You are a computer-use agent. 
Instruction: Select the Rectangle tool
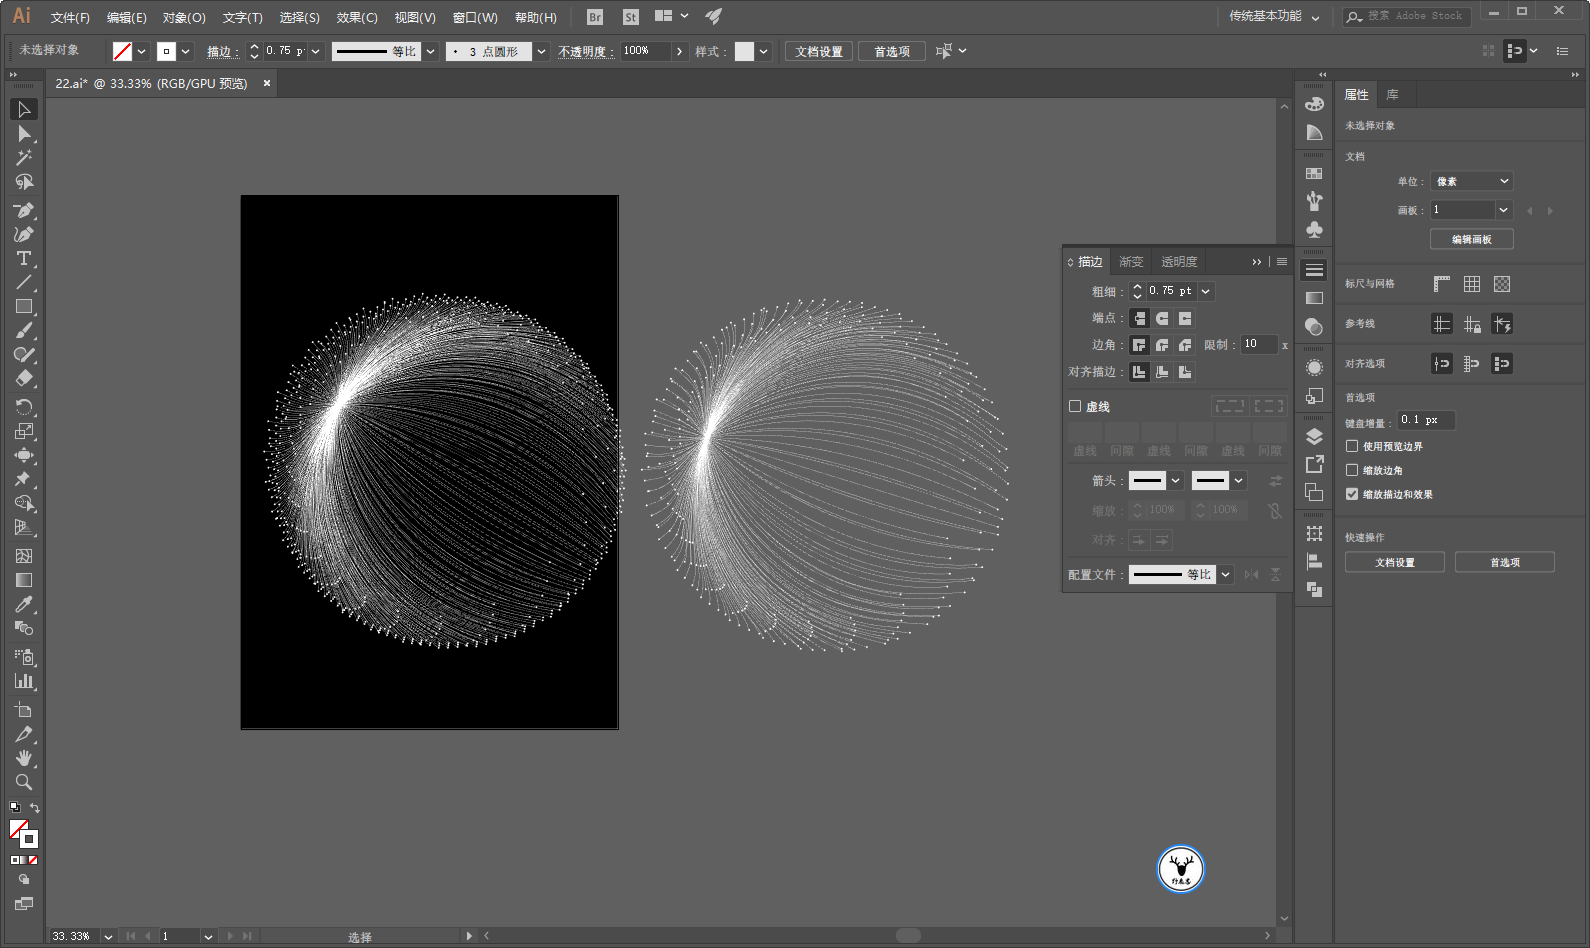(x=24, y=306)
